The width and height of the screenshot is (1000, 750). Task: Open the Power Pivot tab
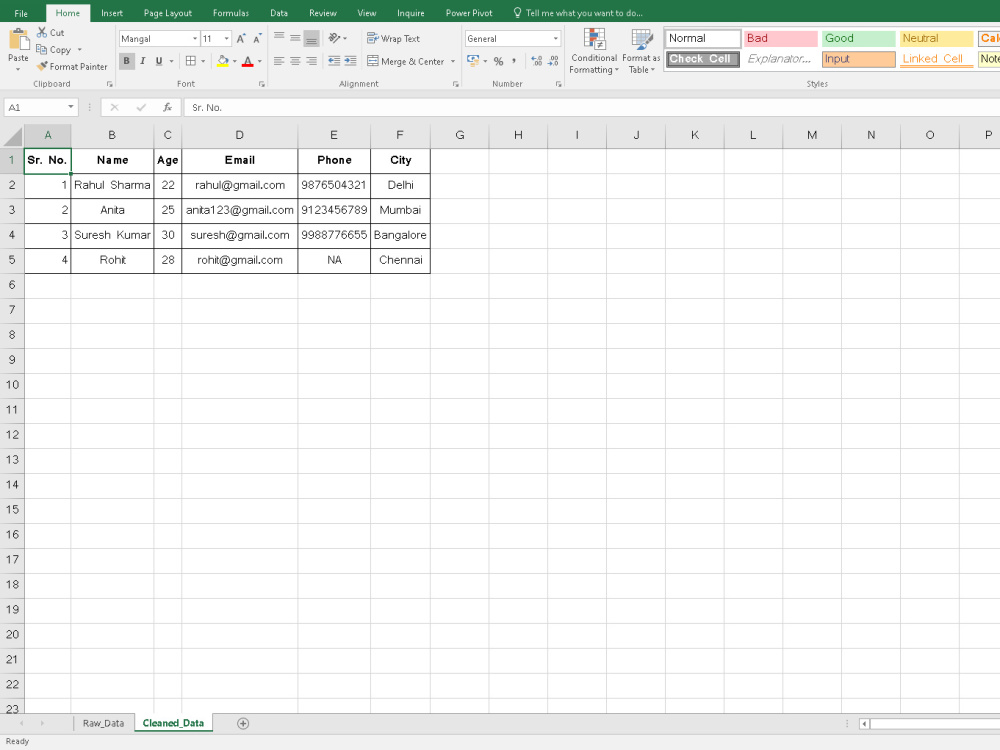[x=469, y=13]
